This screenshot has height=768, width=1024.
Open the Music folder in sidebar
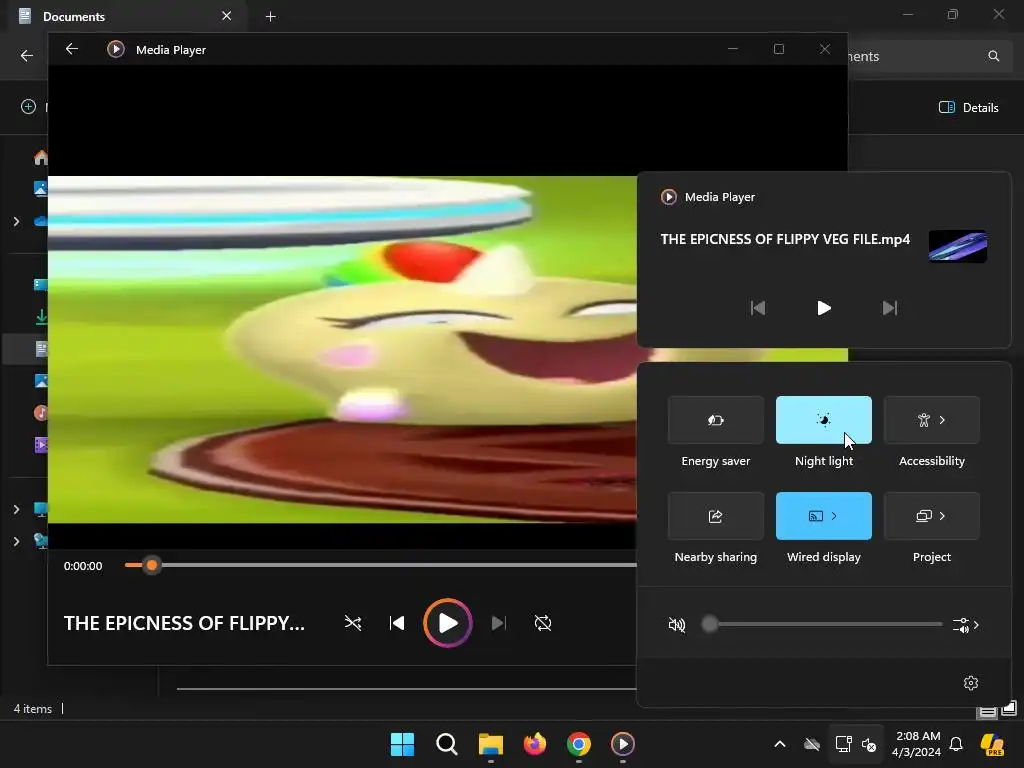click(x=40, y=412)
